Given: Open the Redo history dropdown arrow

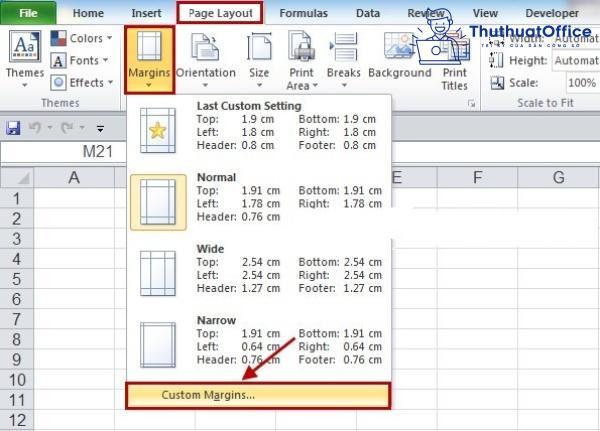Looking at the screenshot, I should pos(82,127).
